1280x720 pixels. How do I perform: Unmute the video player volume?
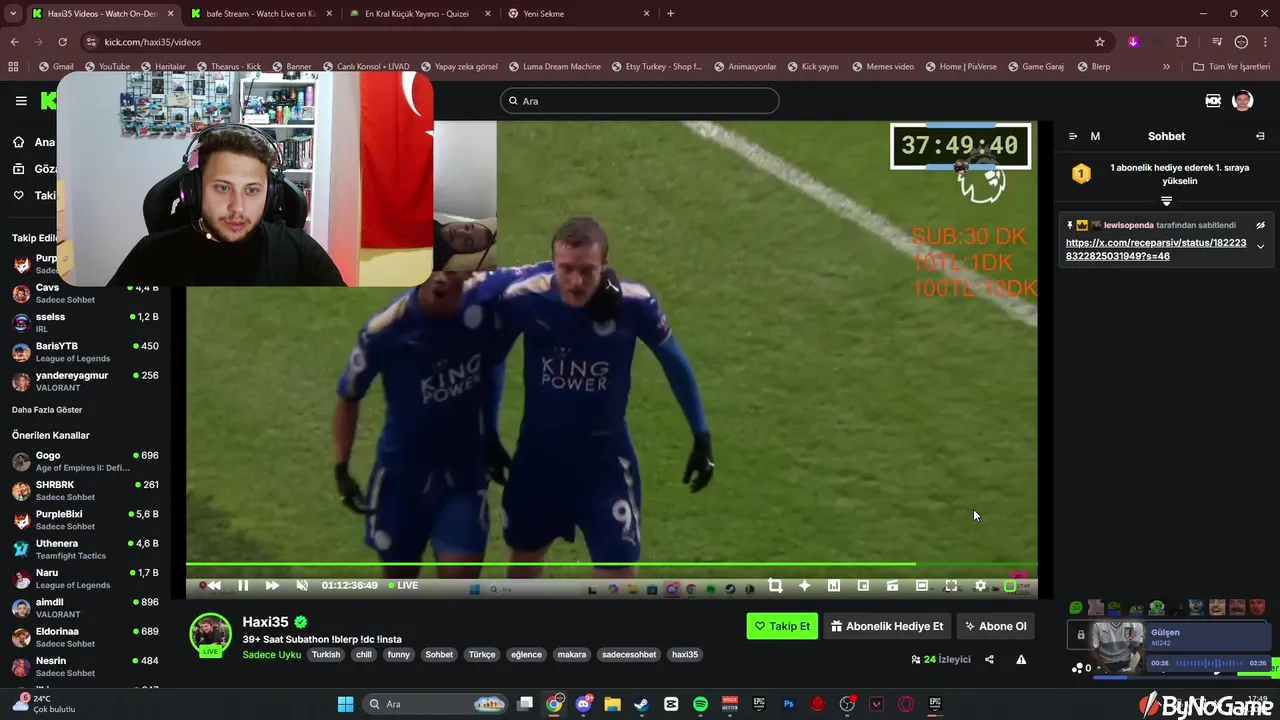coord(302,585)
